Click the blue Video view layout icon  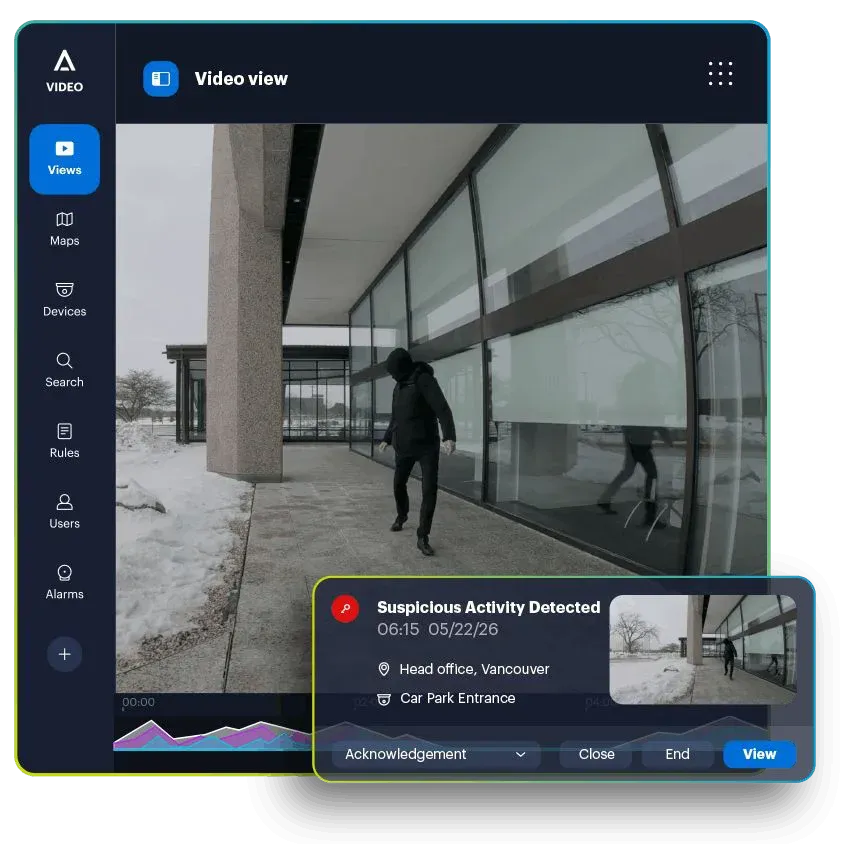(160, 79)
